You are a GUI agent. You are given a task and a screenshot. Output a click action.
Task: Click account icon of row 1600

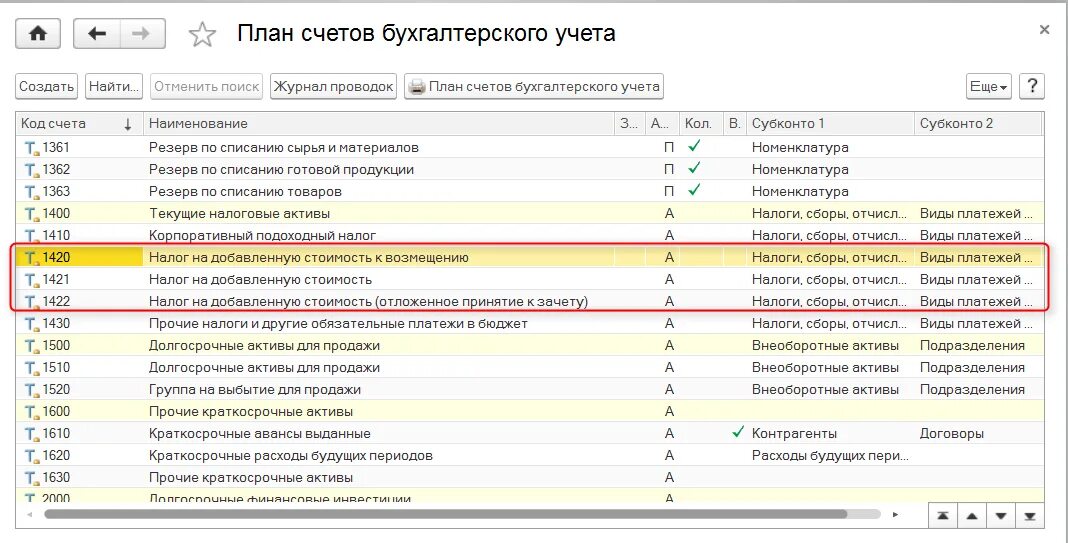(x=31, y=412)
